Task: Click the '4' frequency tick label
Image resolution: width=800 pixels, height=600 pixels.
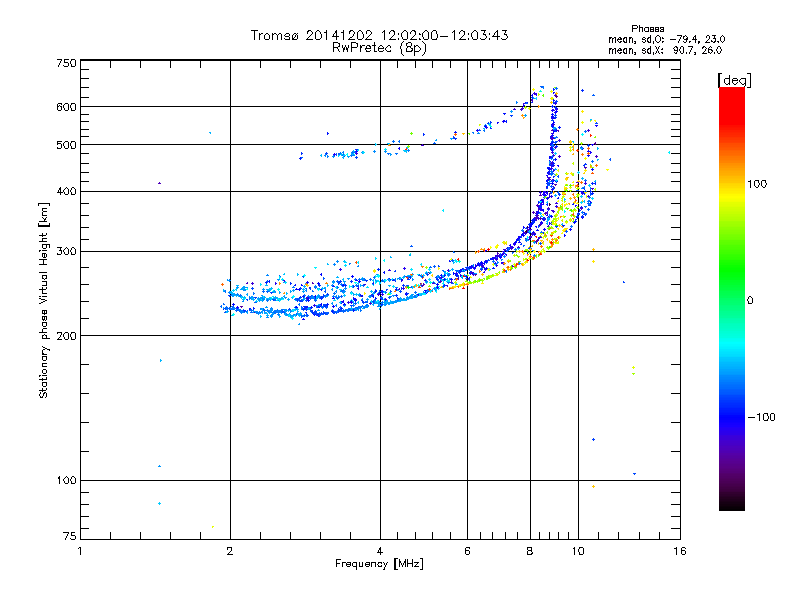Action: tap(380, 551)
